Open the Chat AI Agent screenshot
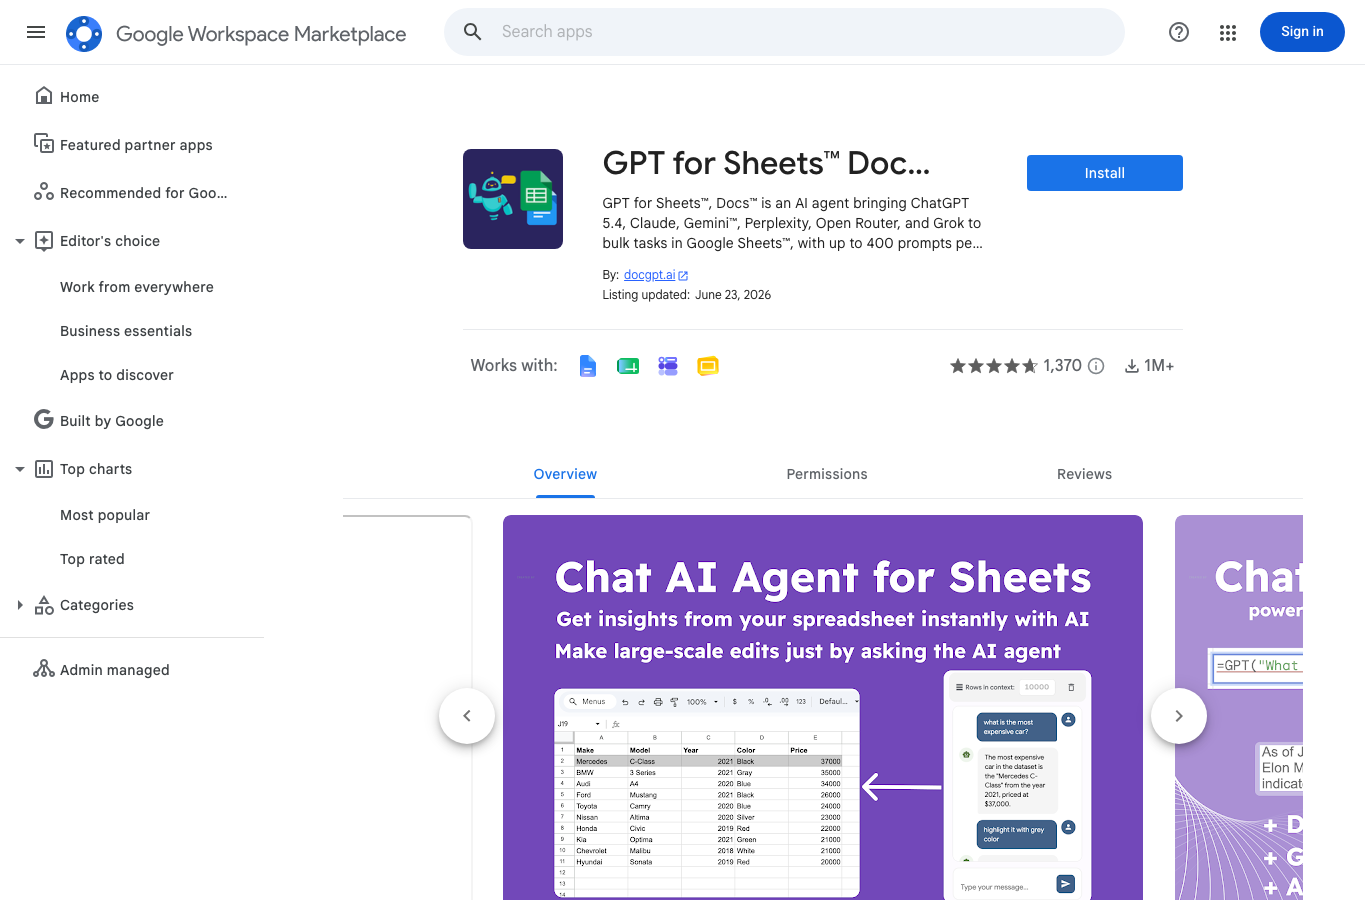This screenshot has height=900, width=1365. 823,707
